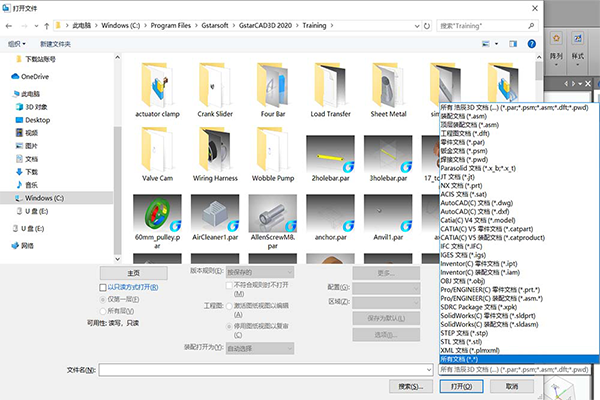
Task: Open the help question mark icon
Action: pos(532,44)
